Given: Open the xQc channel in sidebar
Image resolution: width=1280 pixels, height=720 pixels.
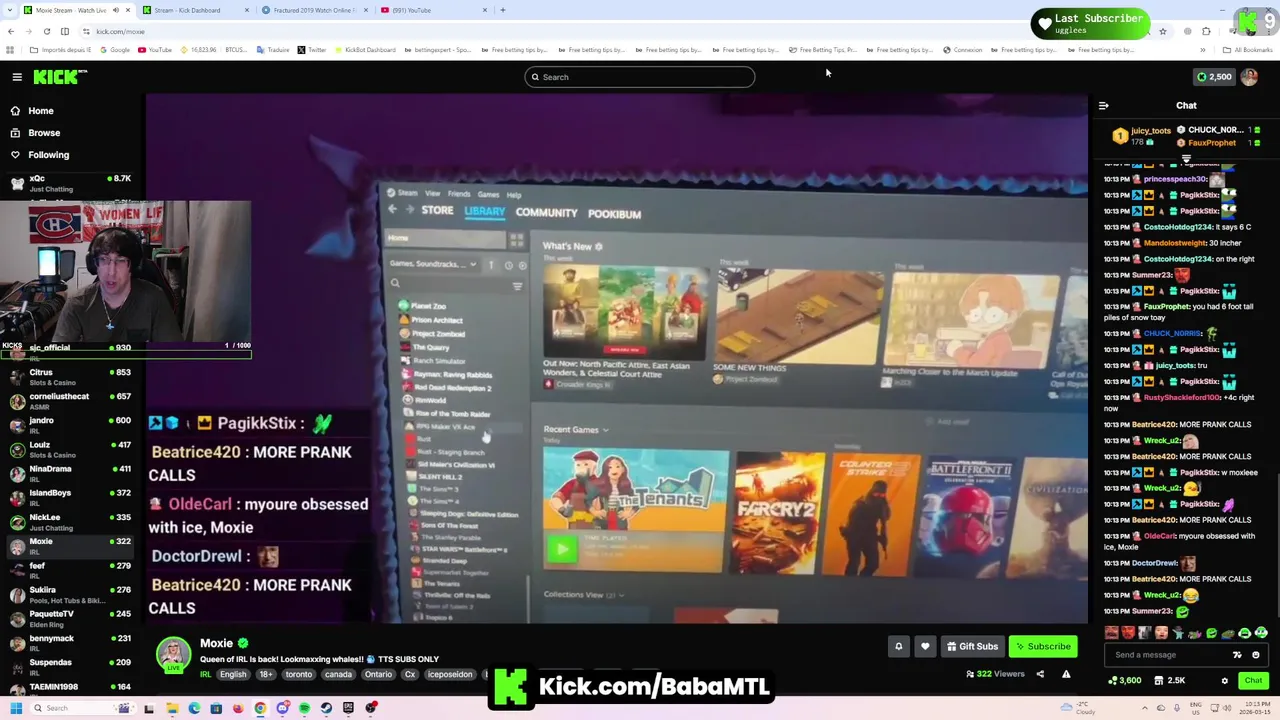Looking at the screenshot, I should (70, 183).
